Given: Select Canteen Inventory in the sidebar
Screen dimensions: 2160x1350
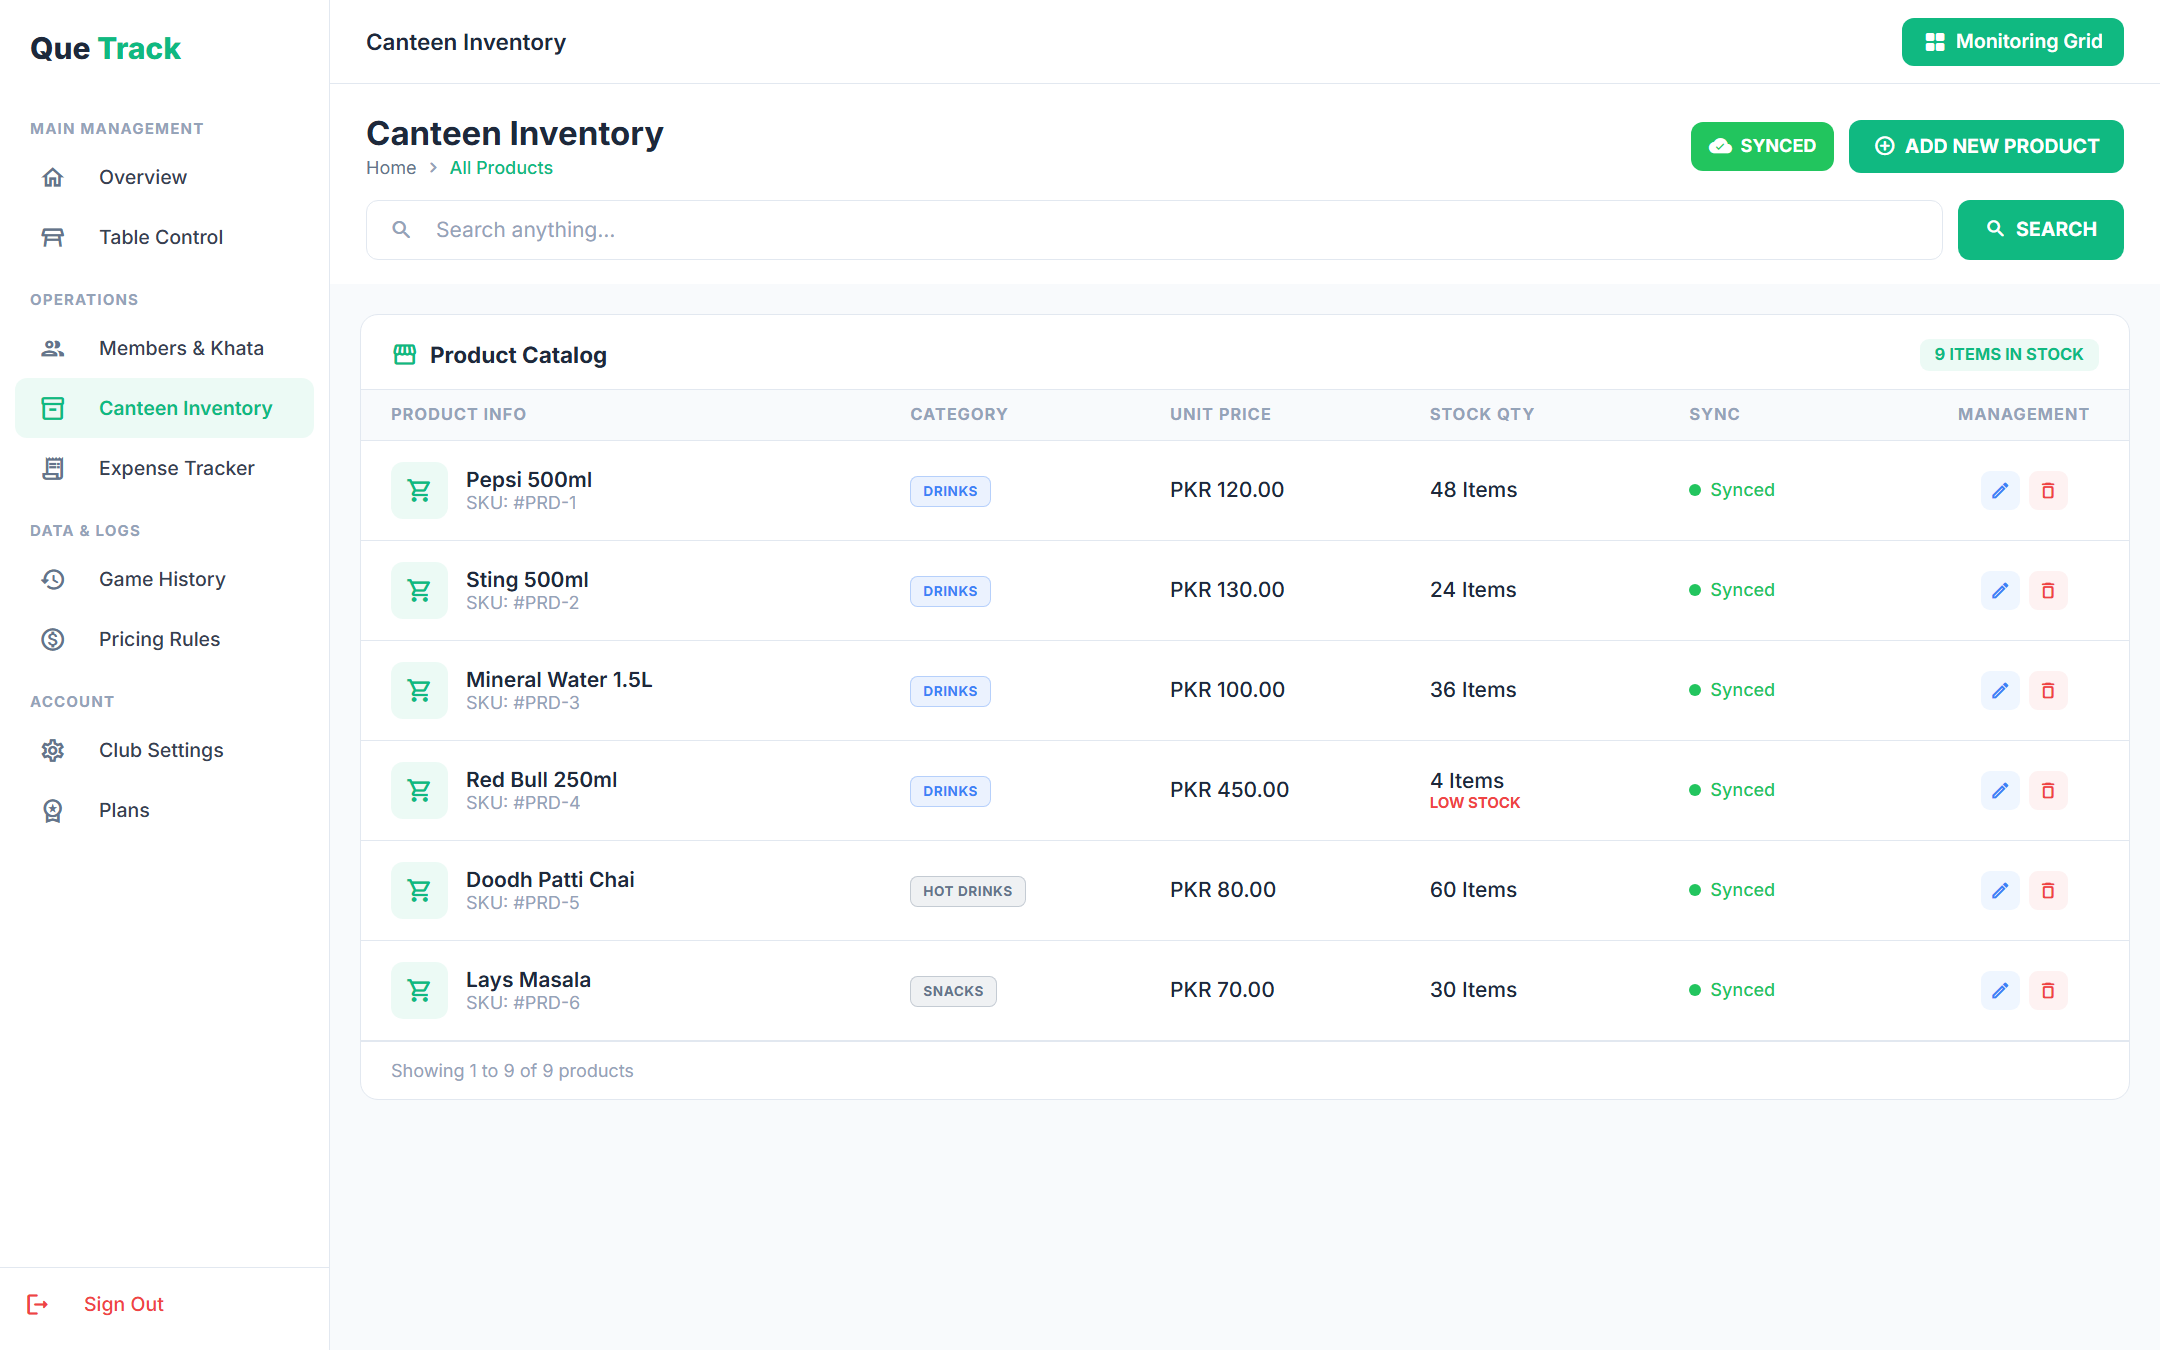Looking at the screenshot, I should 164,408.
